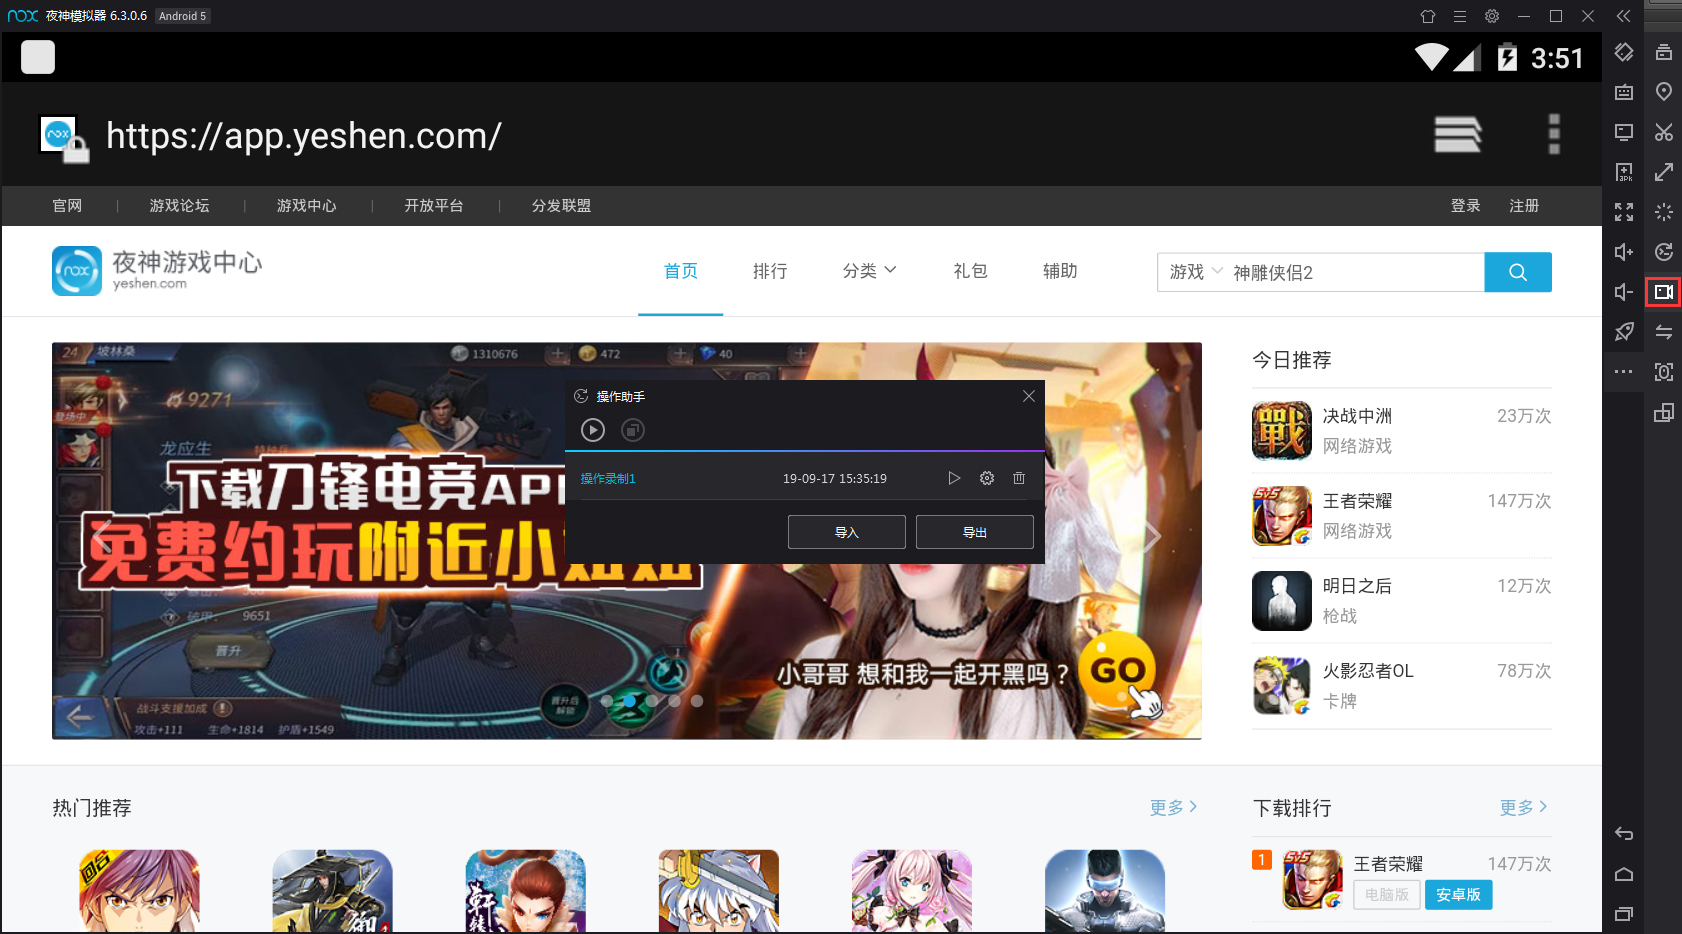
Task: Collapse the sidebar with the double-chevron
Action: 1624,16
